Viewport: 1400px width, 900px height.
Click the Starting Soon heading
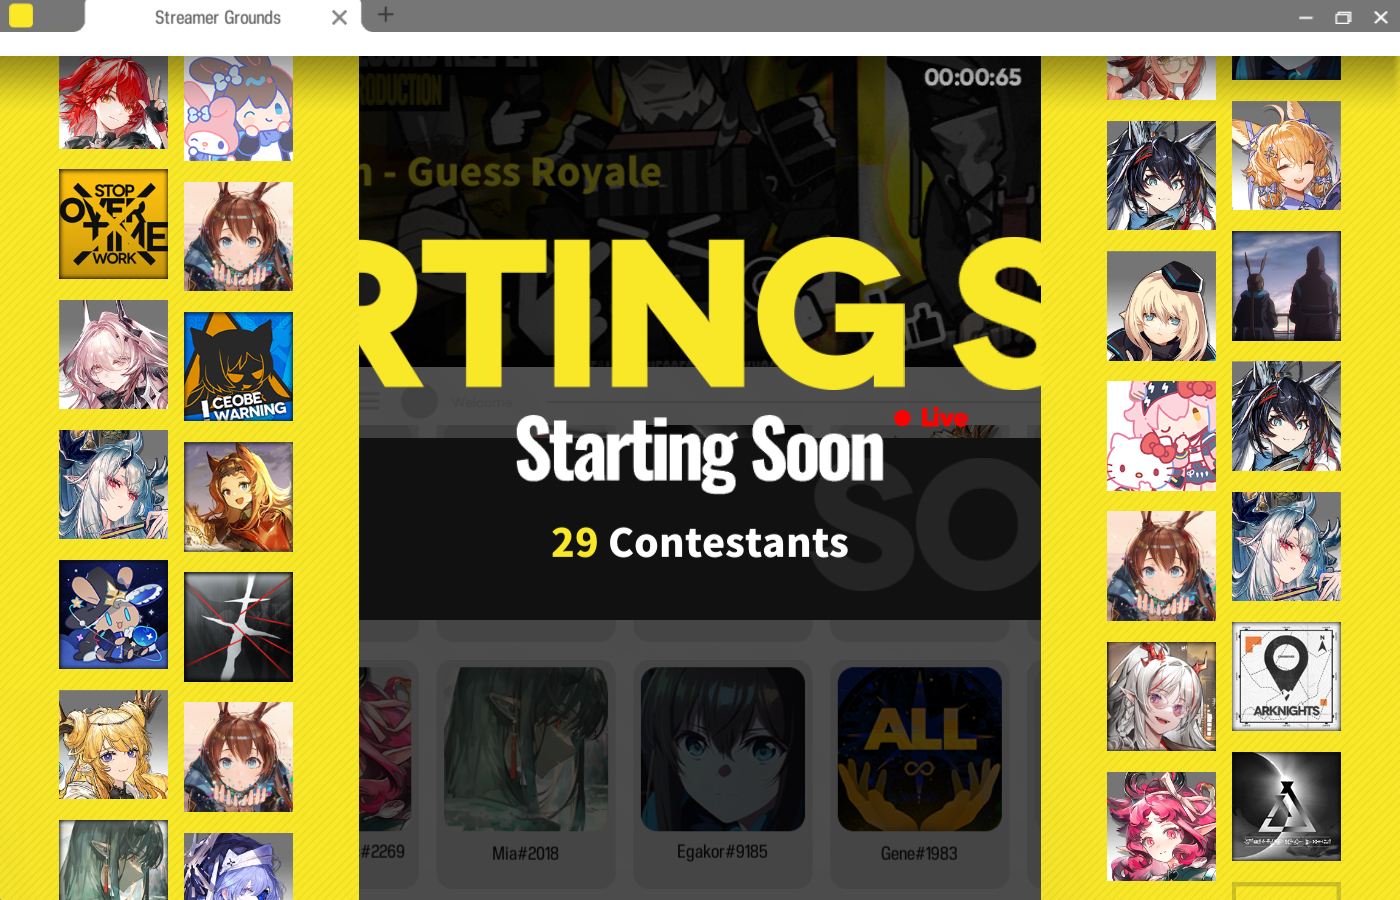point(700,452)
